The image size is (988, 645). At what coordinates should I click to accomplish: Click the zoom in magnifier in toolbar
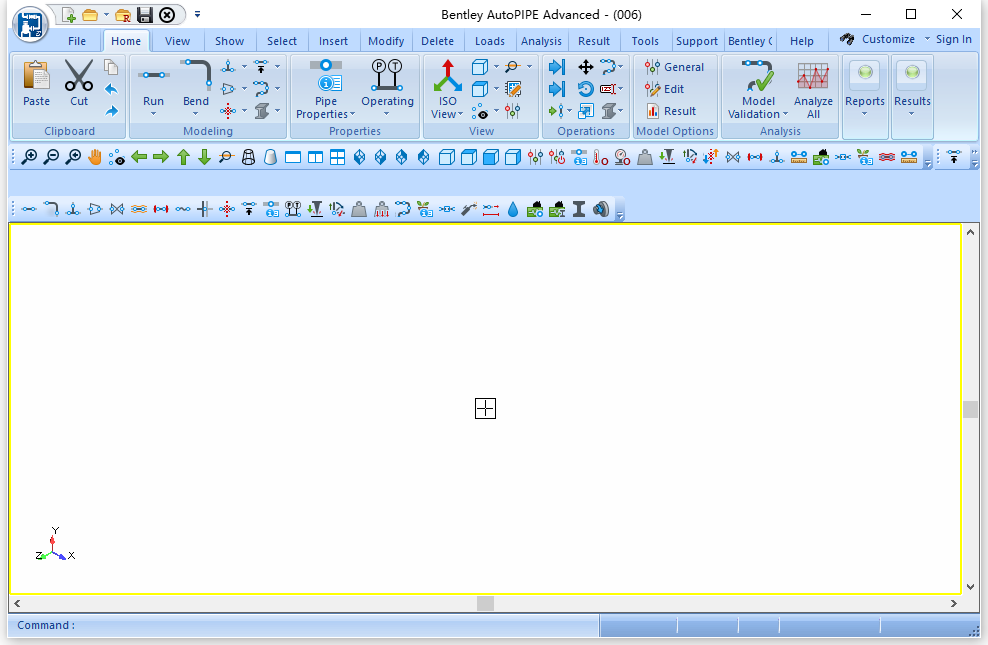(x=29, y=157)
